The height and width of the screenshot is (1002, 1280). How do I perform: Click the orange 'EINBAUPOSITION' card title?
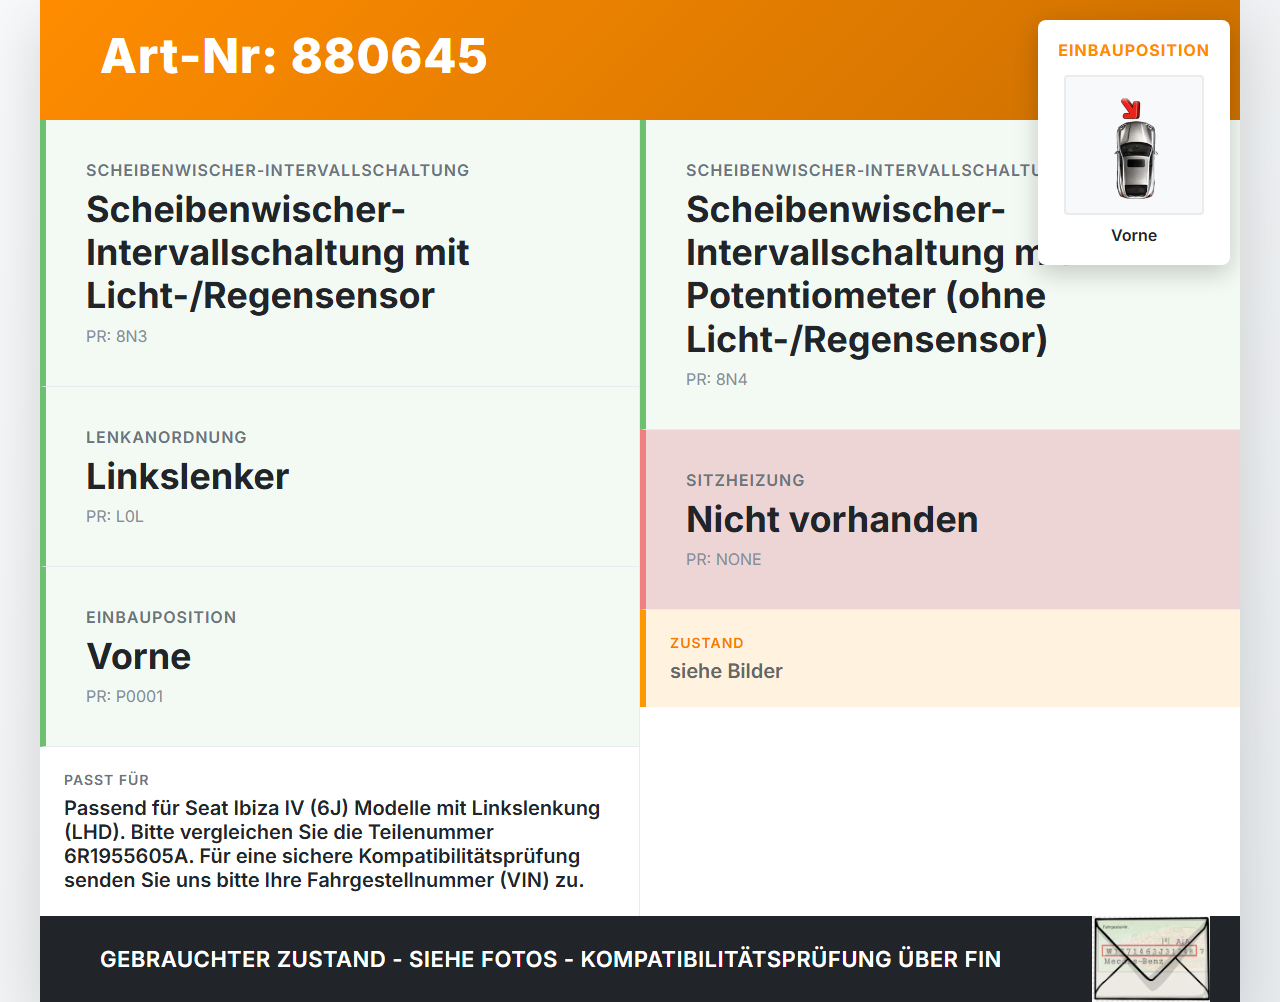[x=1134, y=50]
